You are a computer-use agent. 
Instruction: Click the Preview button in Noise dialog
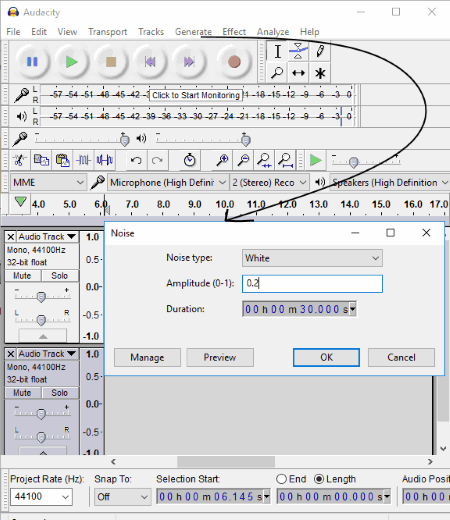click(220, 358)
